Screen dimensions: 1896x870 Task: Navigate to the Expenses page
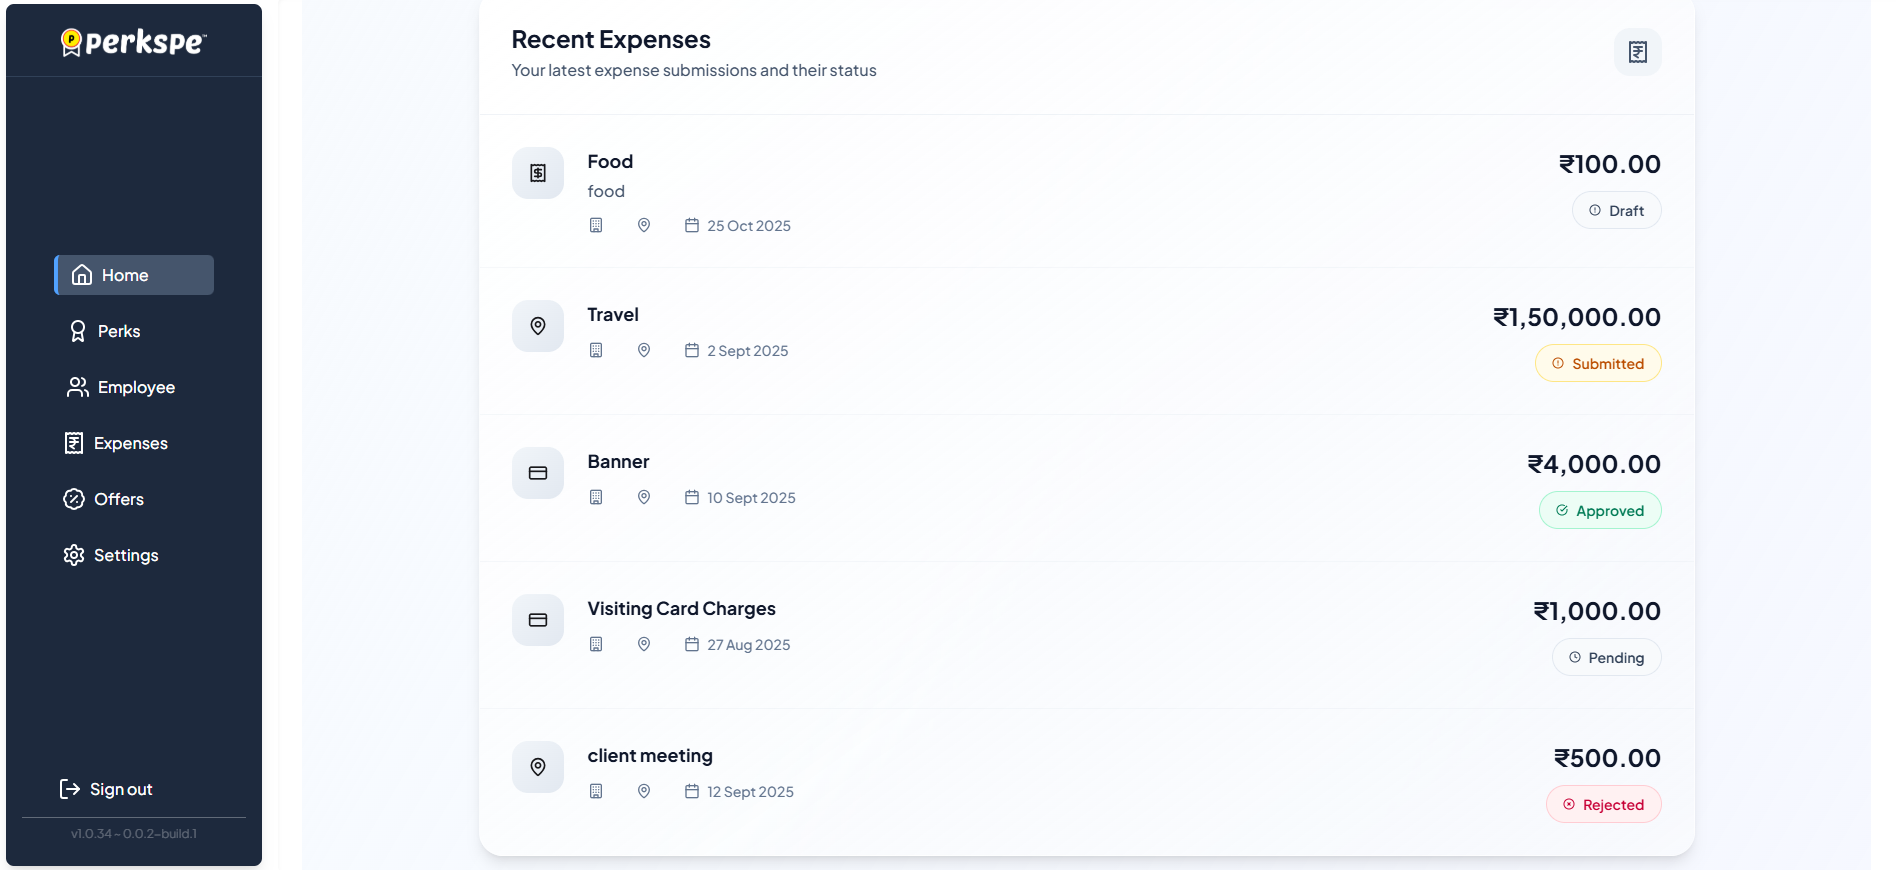[130, 443]
